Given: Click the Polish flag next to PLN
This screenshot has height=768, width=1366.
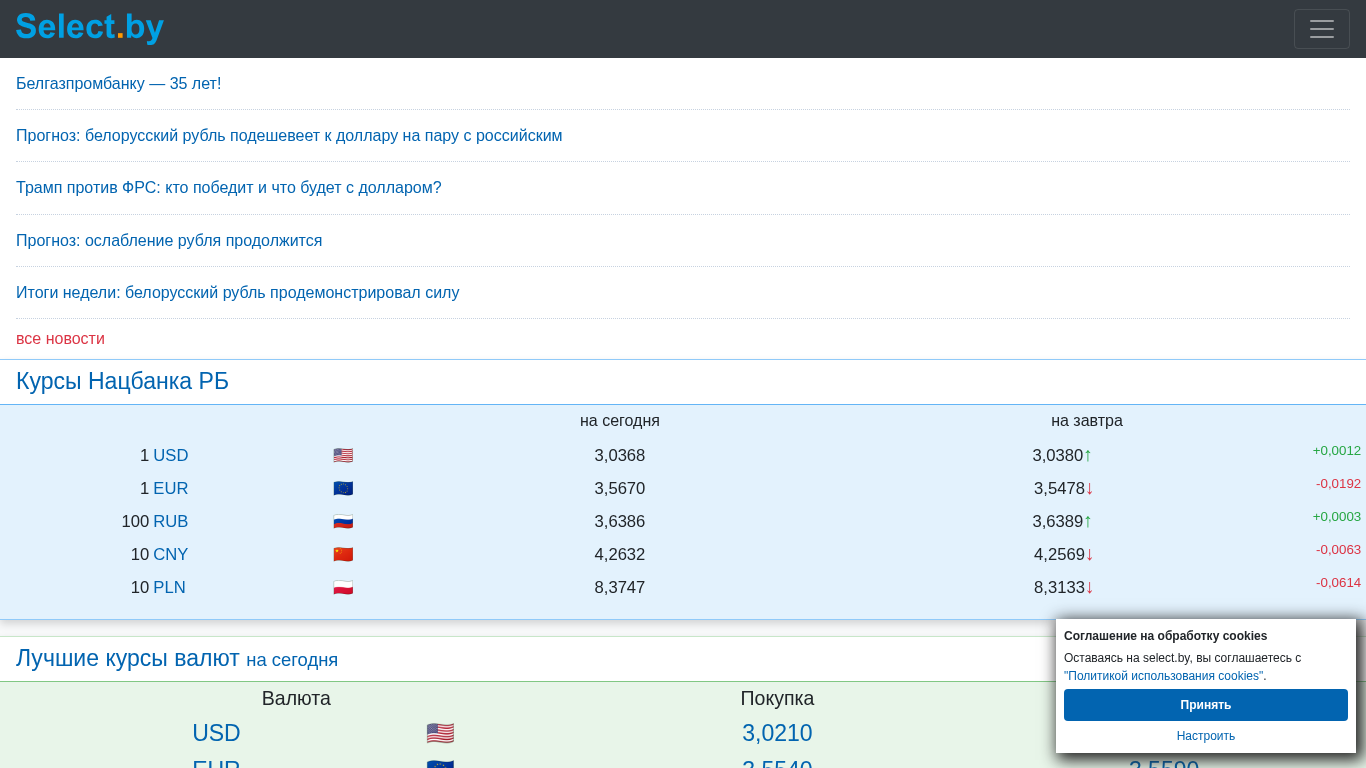Looking at the screenshot, I should 343,588.
